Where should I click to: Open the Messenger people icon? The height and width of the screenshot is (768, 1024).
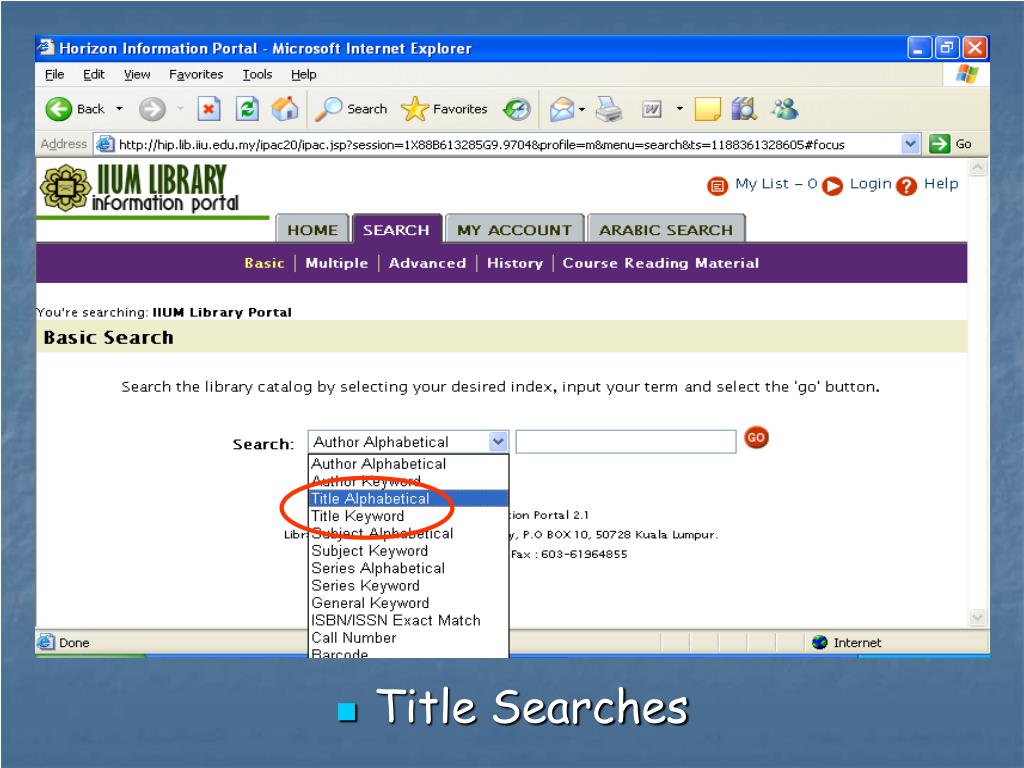coord(784,109)
